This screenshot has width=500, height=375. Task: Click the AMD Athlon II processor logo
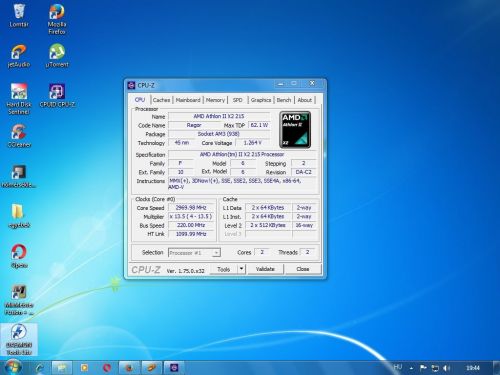point(295,130)
